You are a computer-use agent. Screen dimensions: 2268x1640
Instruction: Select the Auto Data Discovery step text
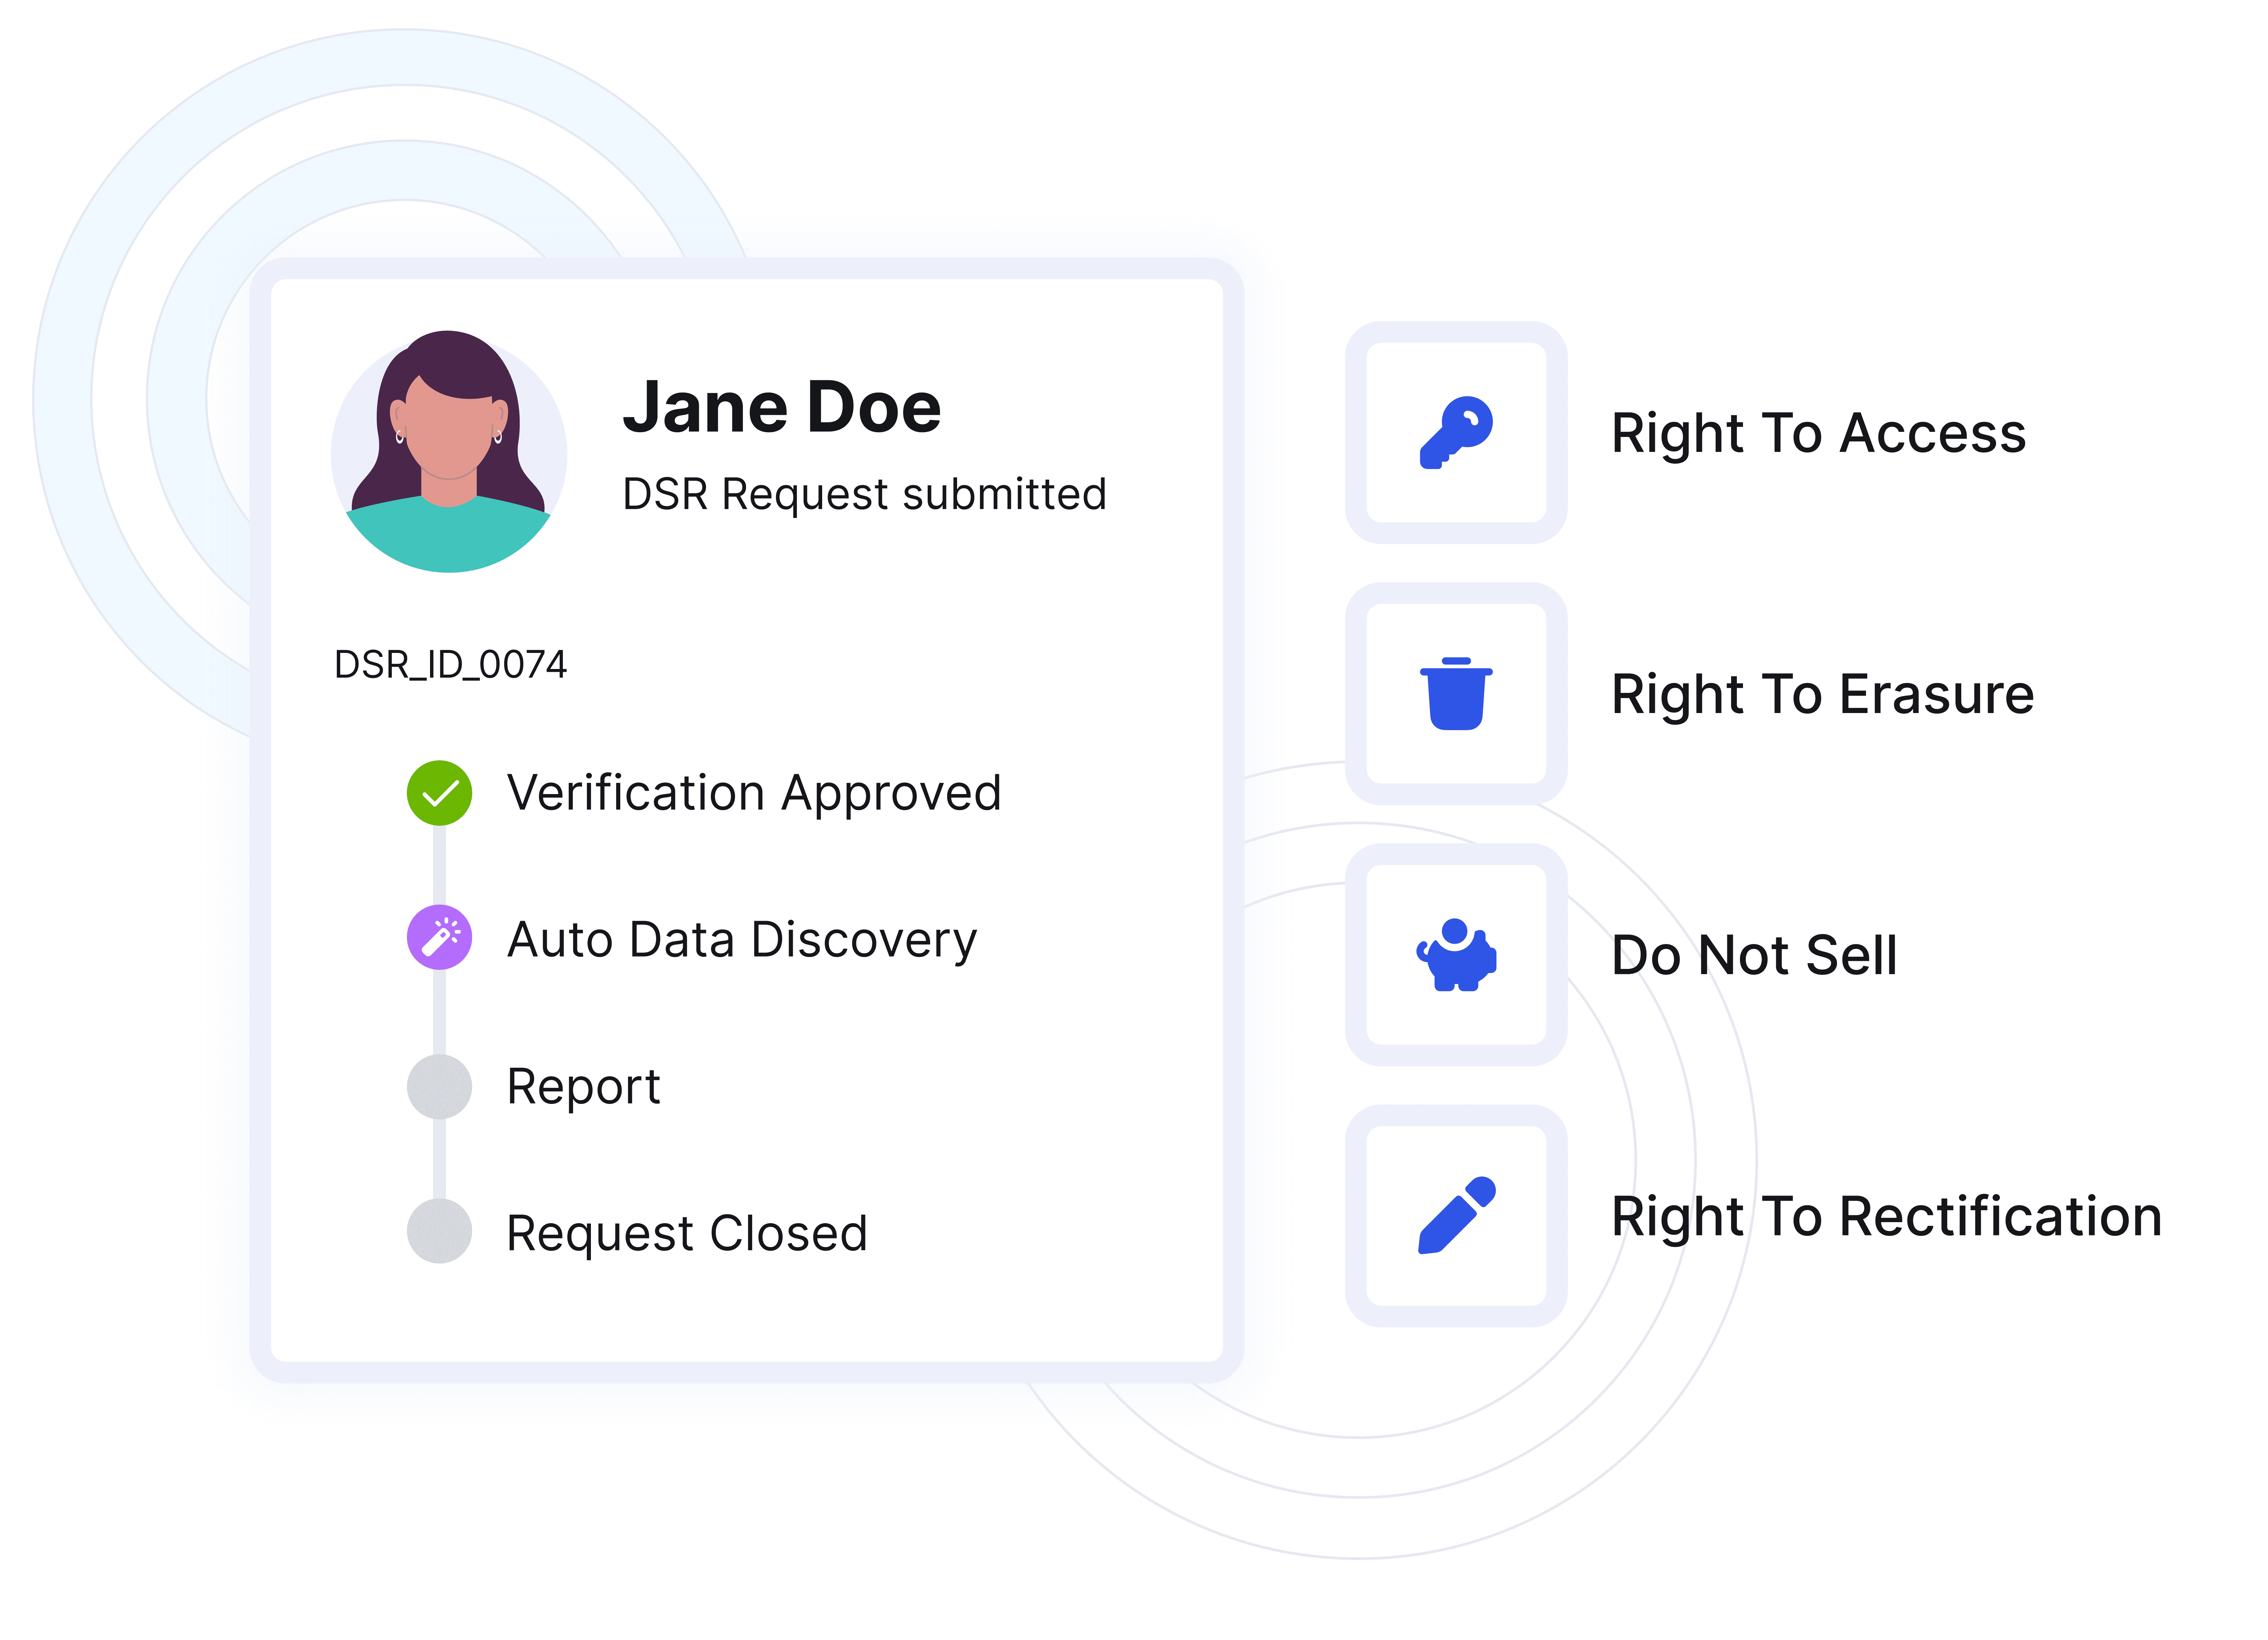tap(742, 940)
